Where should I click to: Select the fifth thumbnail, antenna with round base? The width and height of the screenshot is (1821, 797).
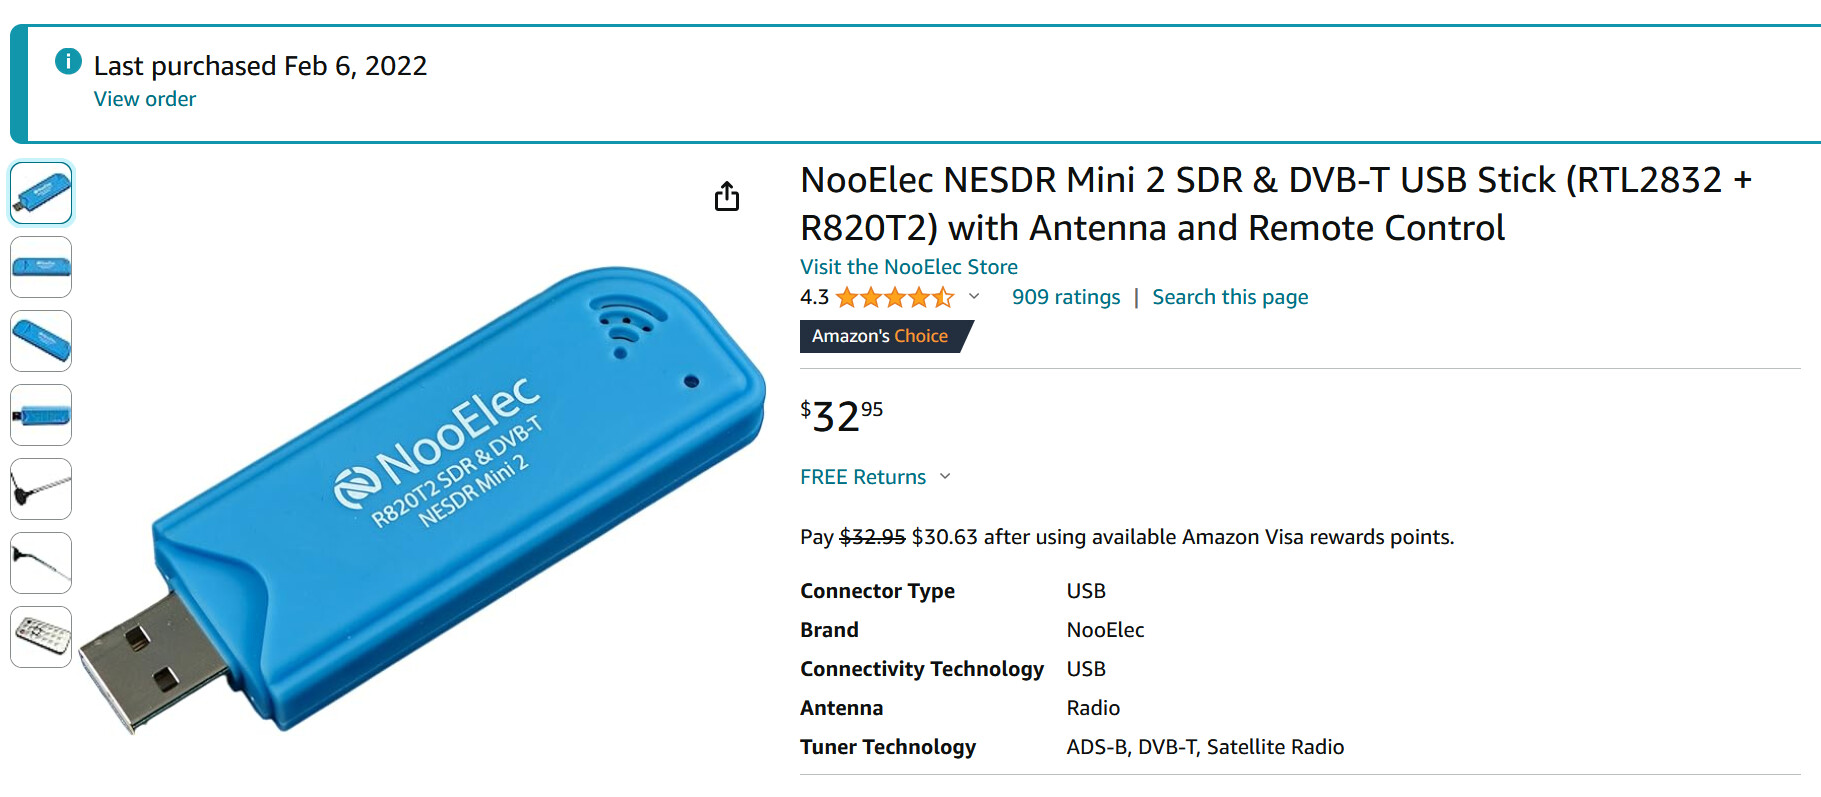tap(41, 489)
